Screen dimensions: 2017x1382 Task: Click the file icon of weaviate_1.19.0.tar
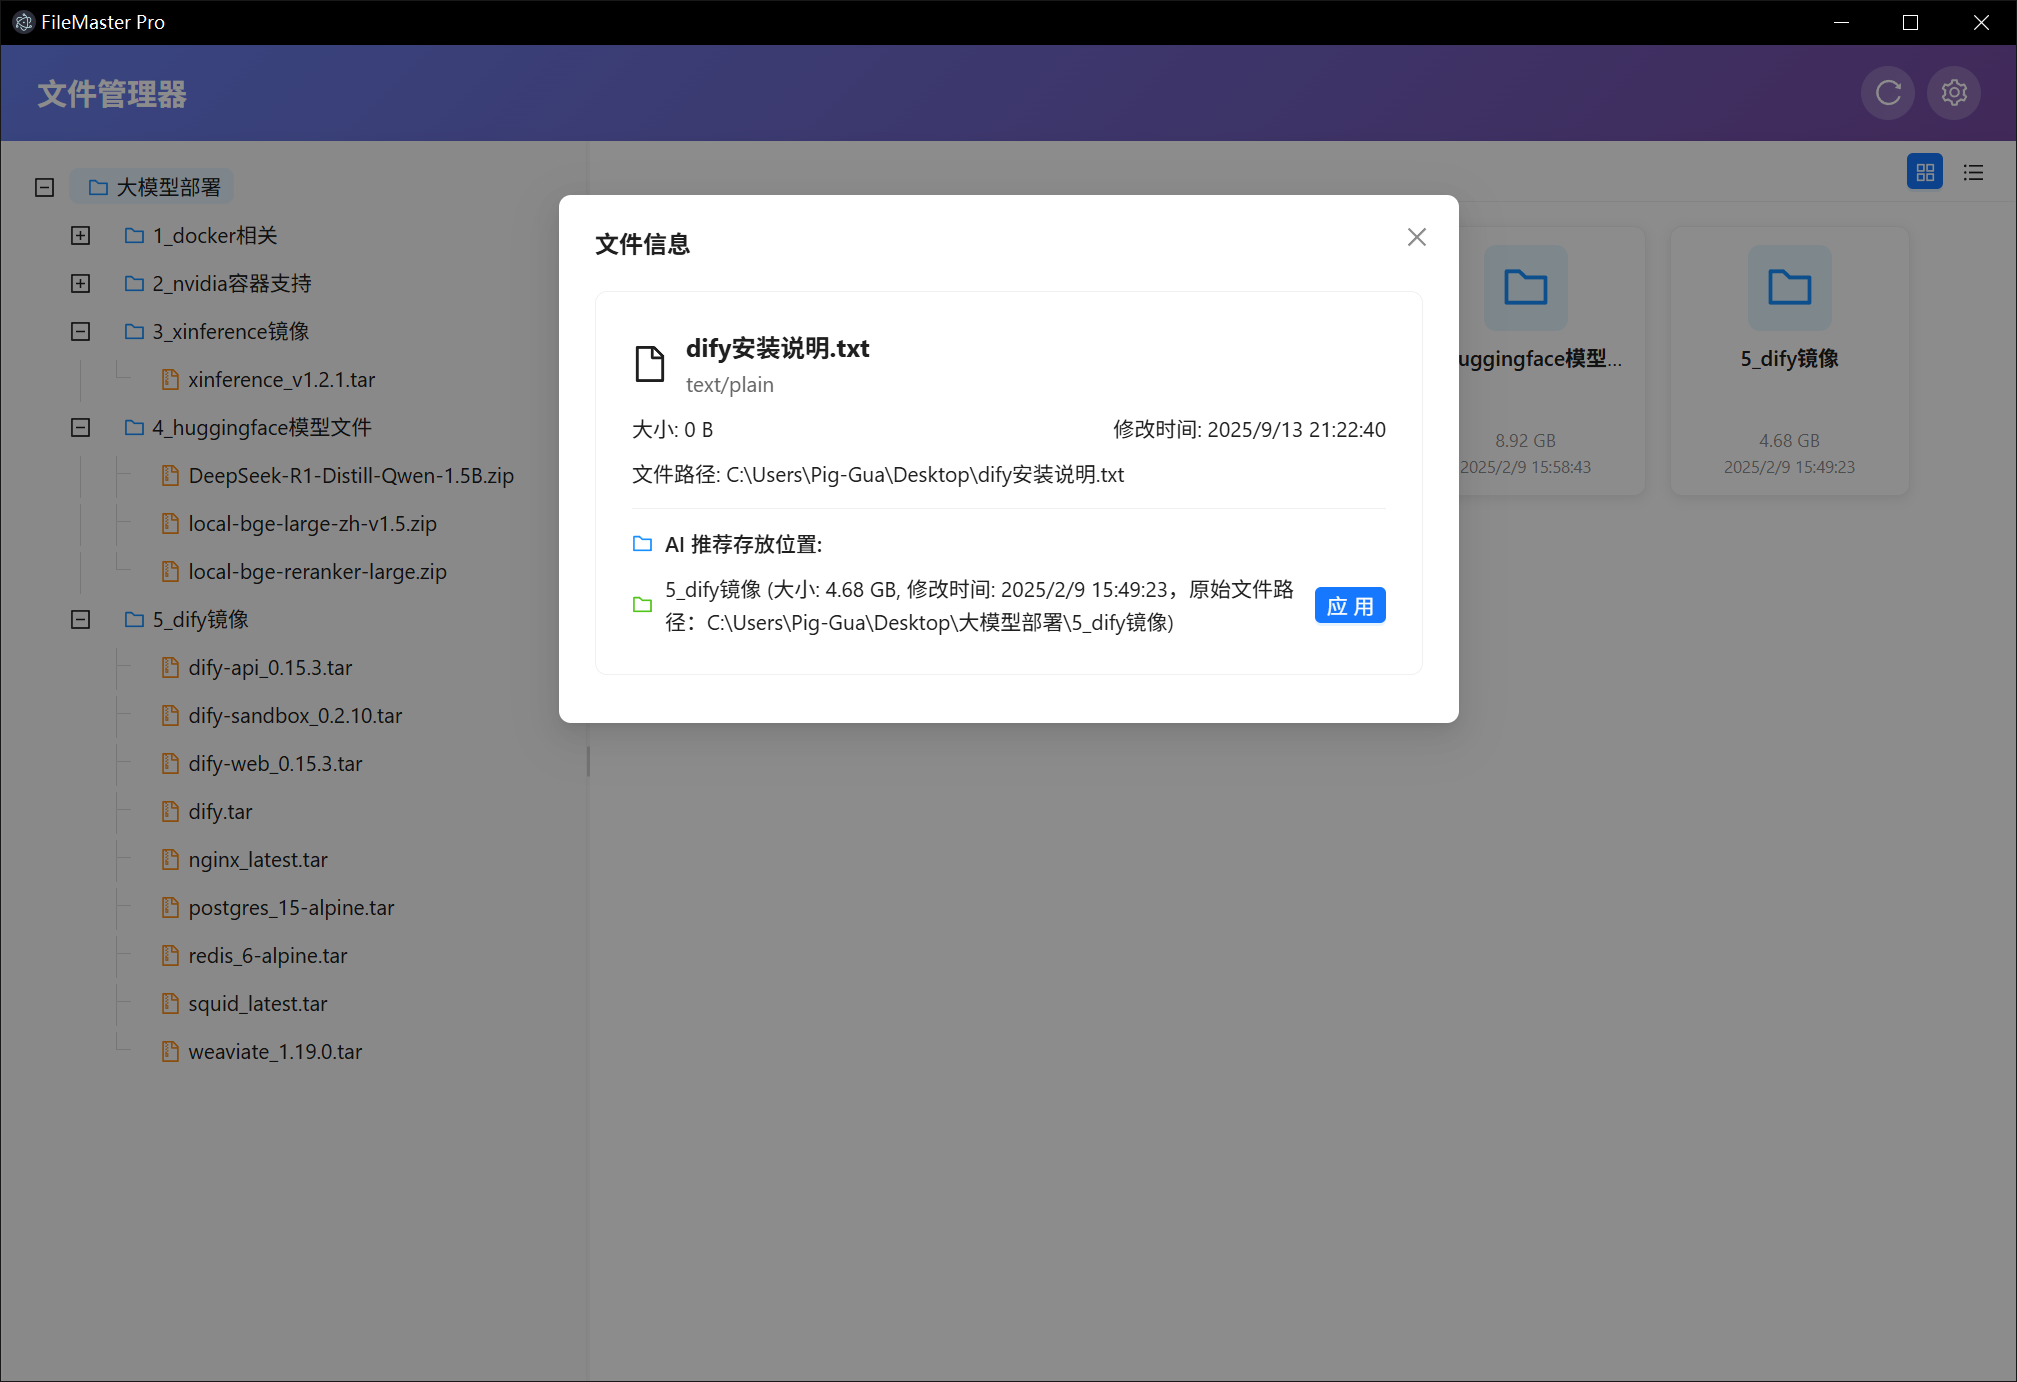pos(170,1051)
